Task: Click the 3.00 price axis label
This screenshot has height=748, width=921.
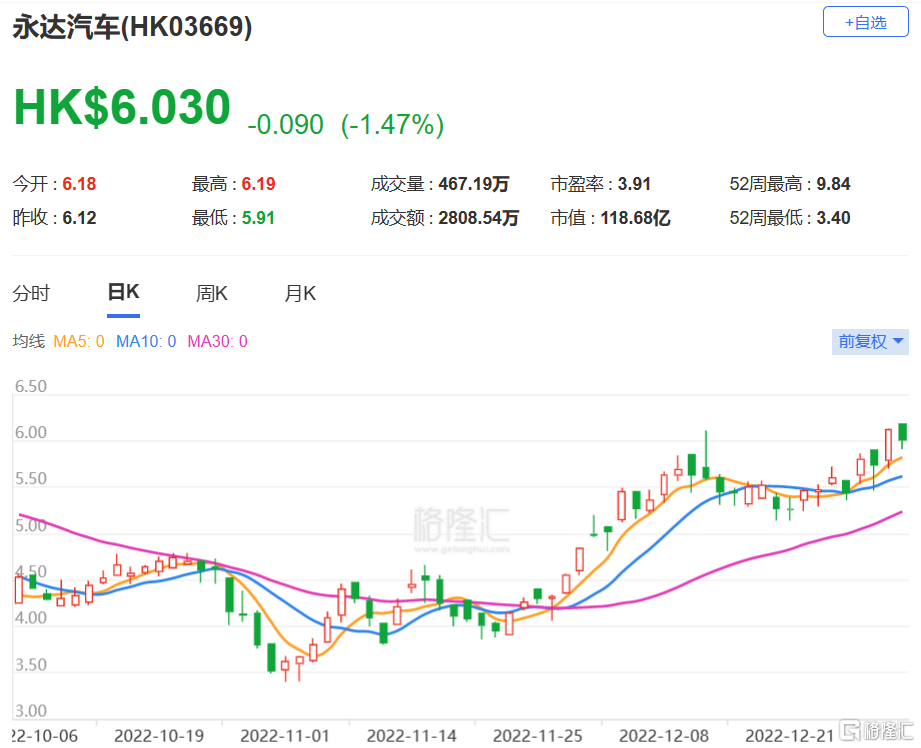Action: click(x=31, y=711)
